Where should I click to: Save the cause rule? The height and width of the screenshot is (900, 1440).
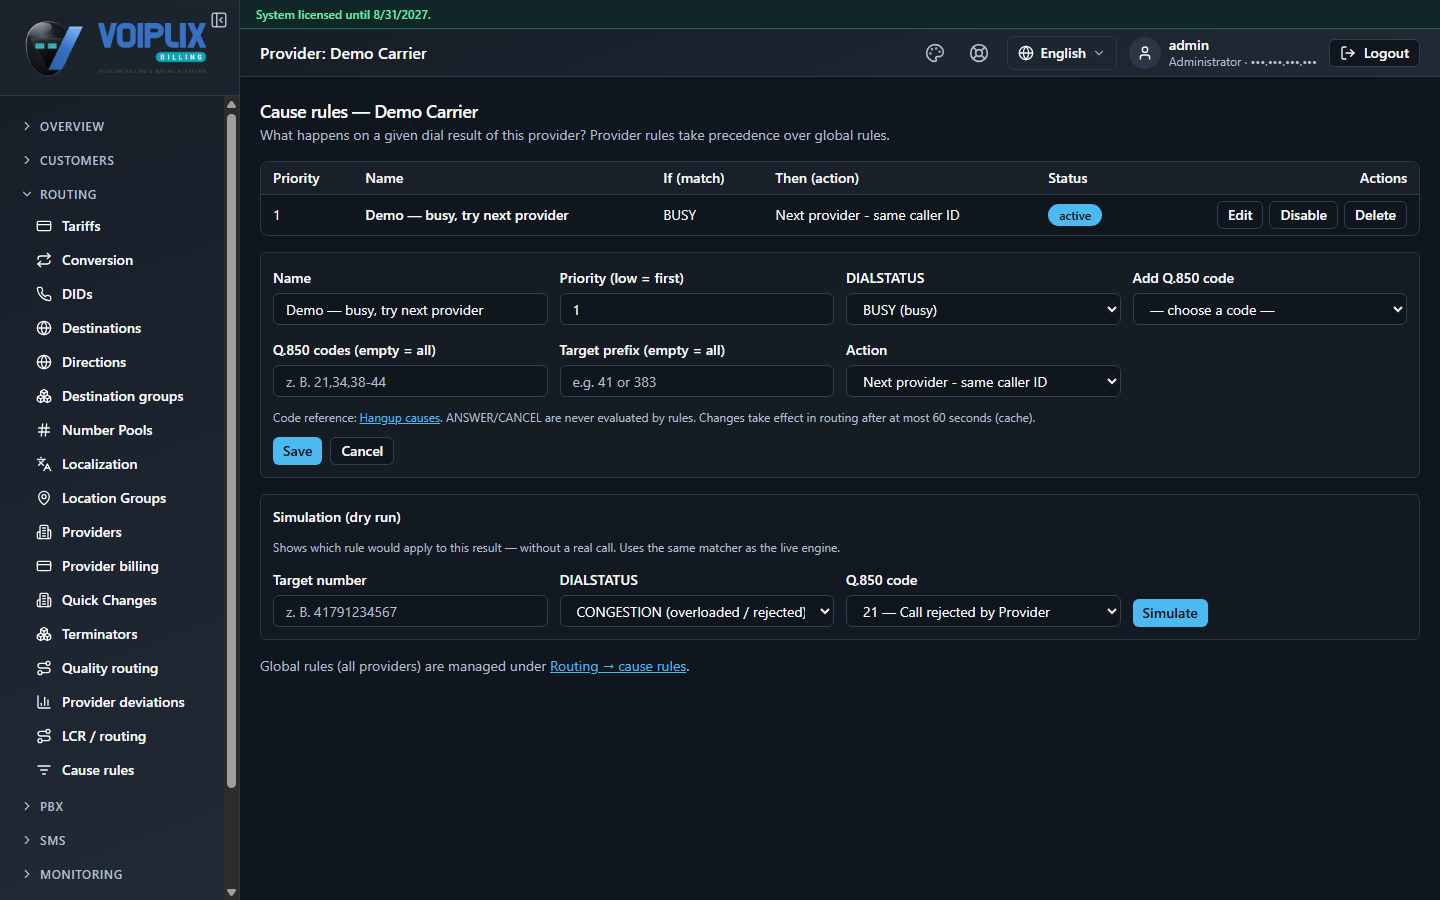pos(297,451)
